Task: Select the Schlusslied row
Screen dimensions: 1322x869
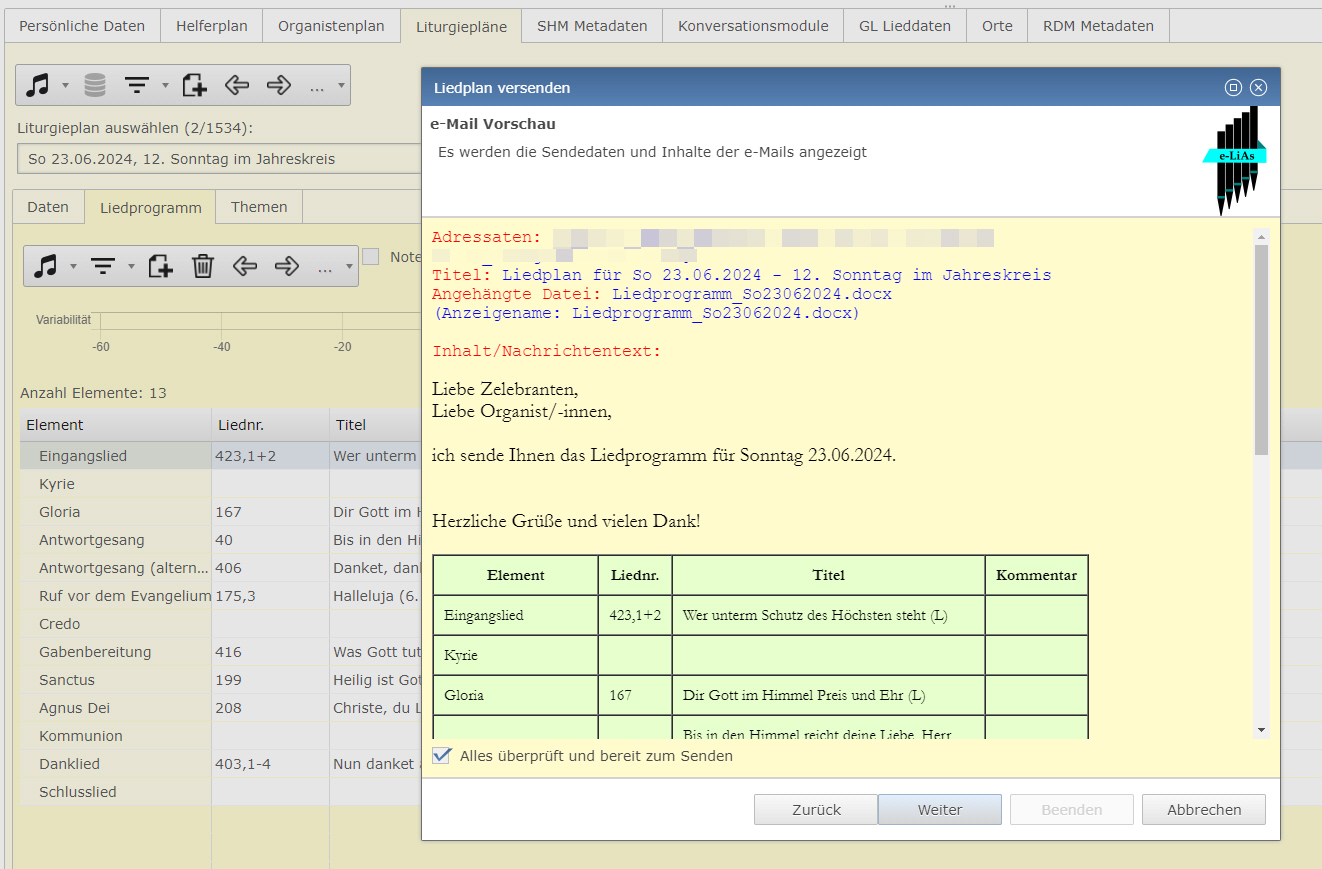Action: 220,792
